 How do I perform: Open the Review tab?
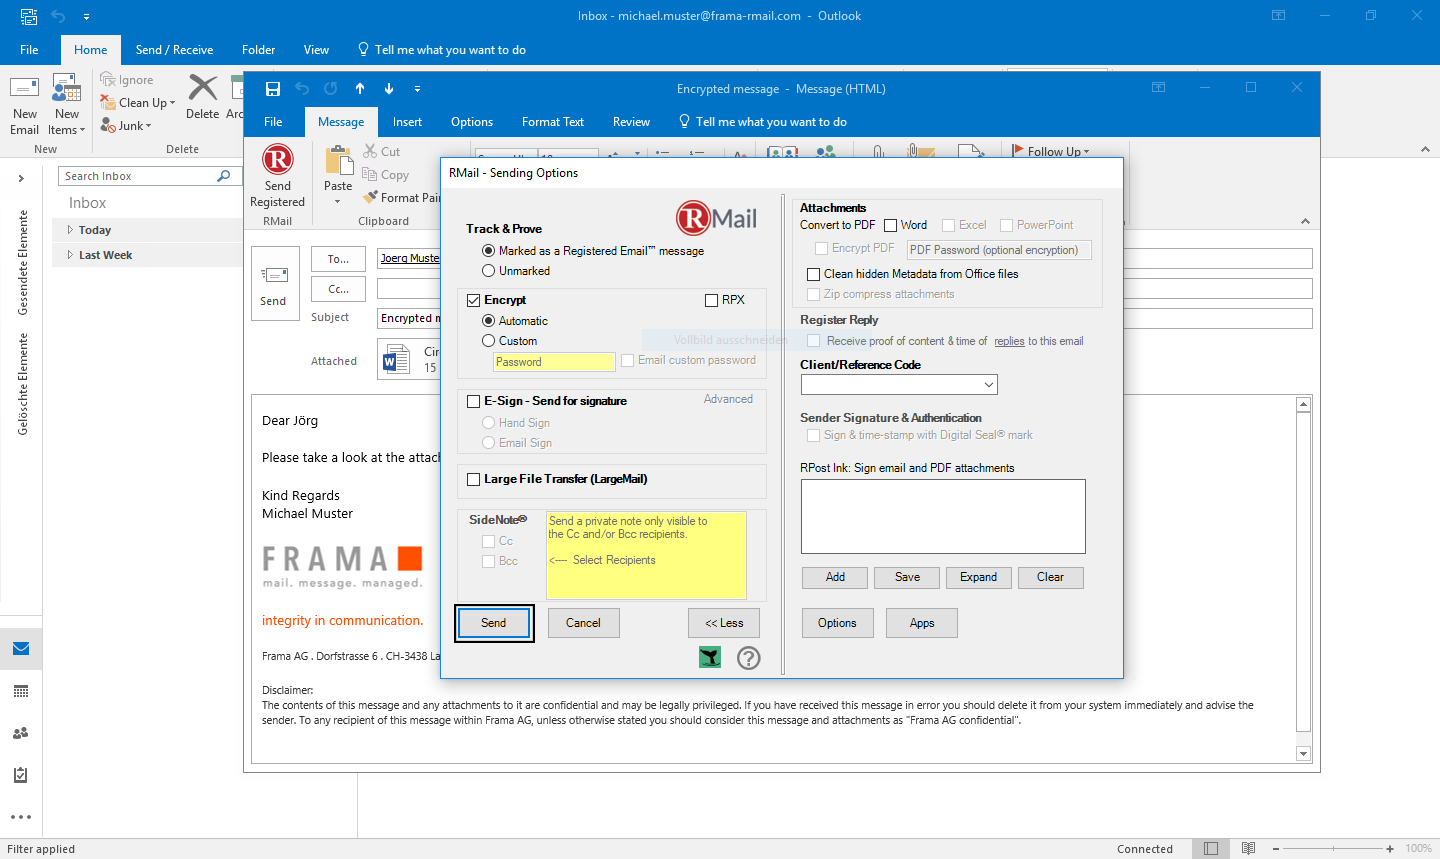[631, 122]
